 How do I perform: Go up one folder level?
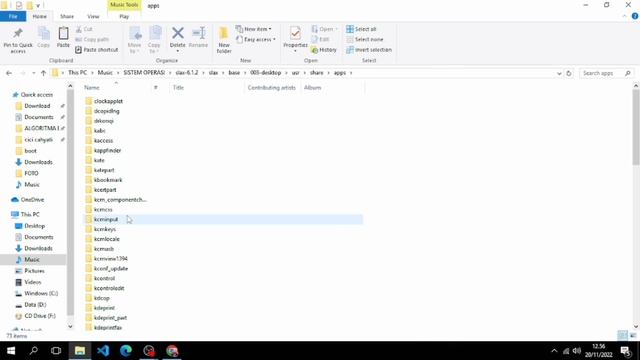(x=43, y=73)
